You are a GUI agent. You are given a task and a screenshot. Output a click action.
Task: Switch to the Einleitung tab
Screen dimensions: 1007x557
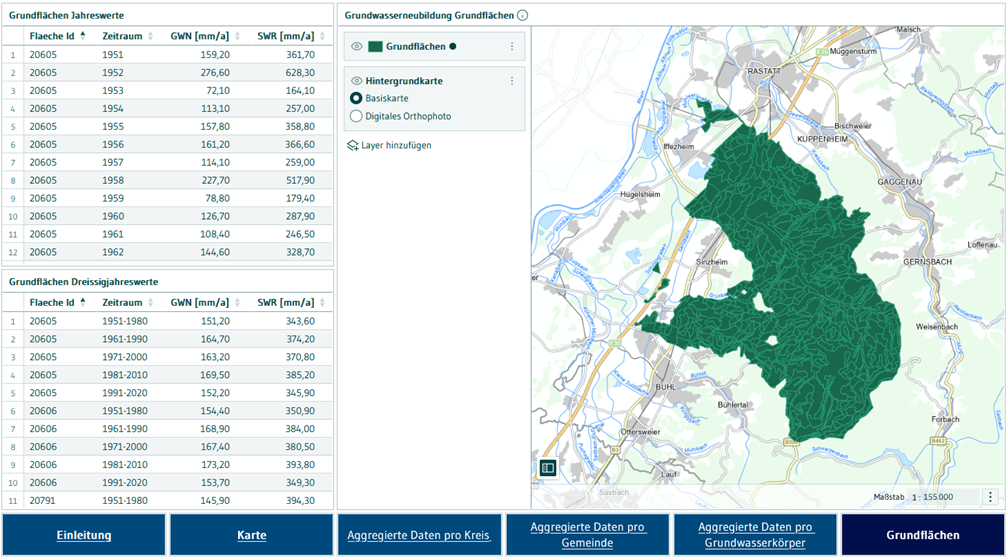point(83,535)
